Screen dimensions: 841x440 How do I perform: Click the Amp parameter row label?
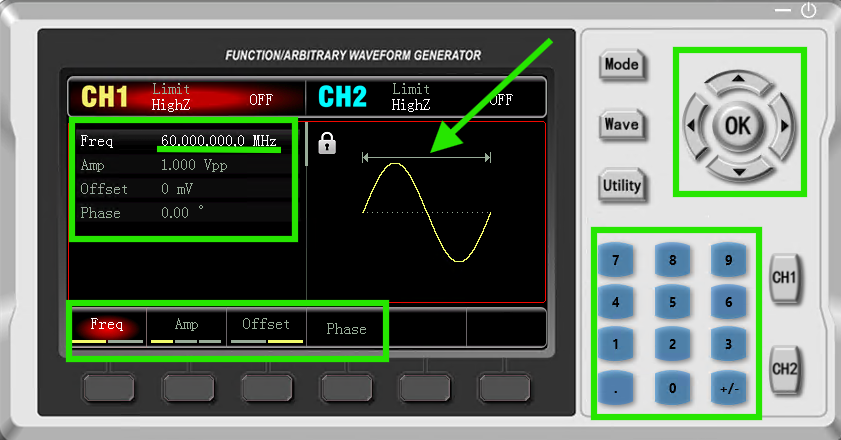92,165
